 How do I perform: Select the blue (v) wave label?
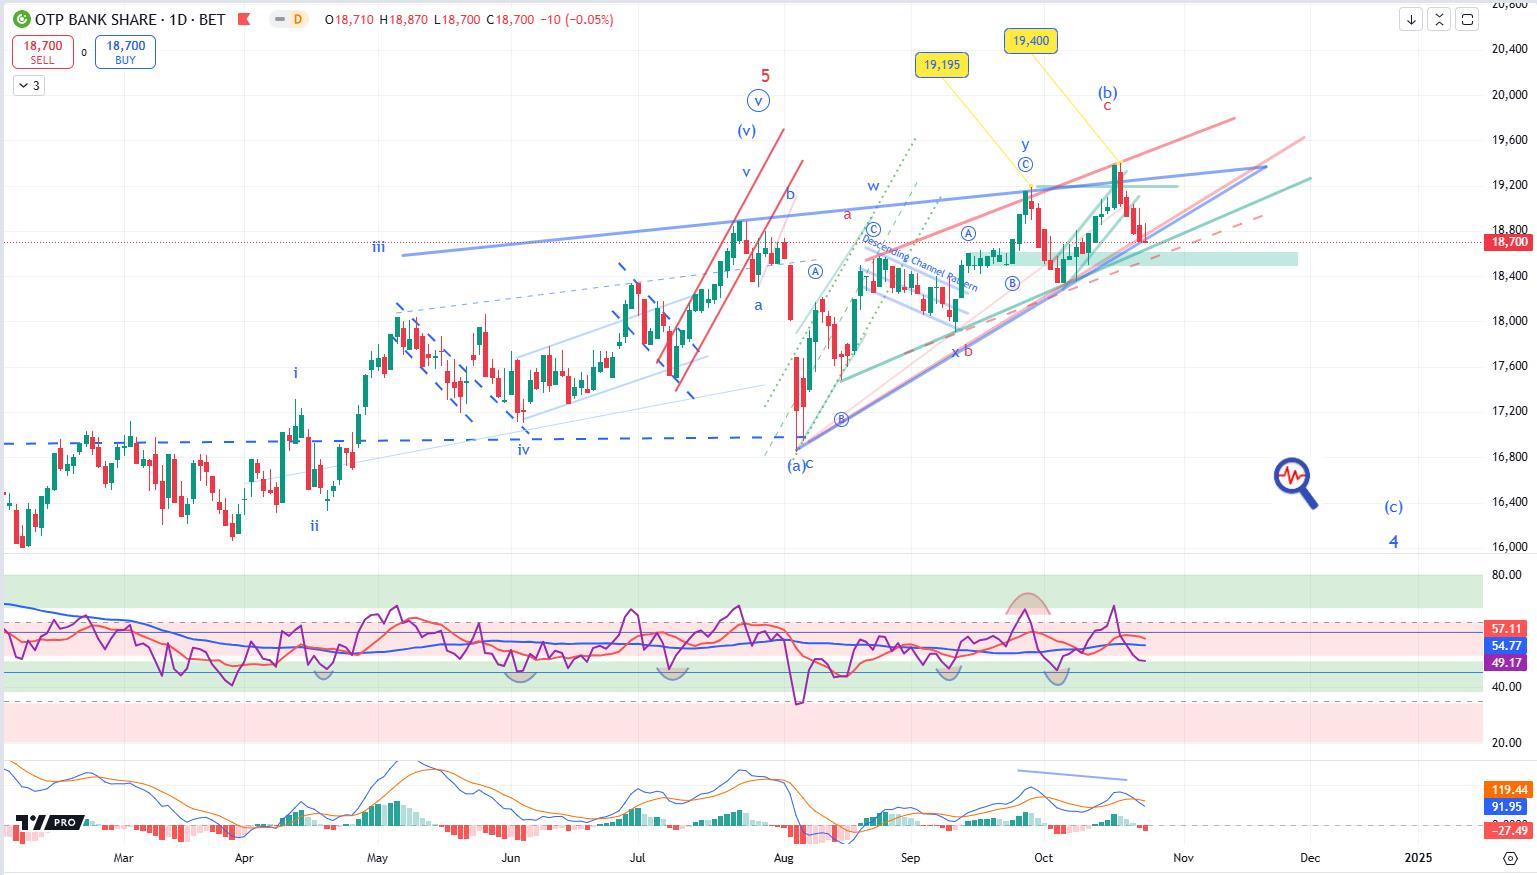[x=746, y=131]
